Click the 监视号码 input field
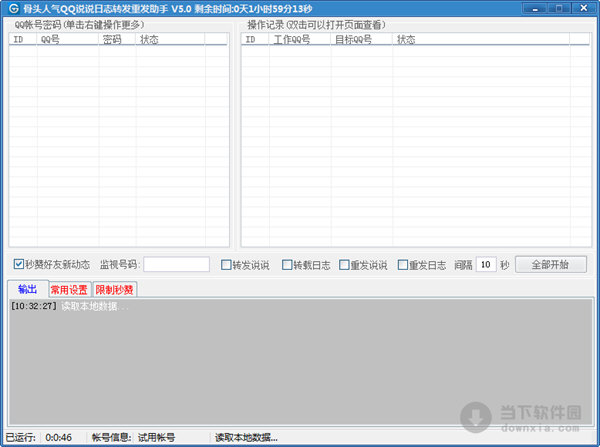Image resolution: width=600 pixels, height=447 pixels. click(x=176, y=264)
